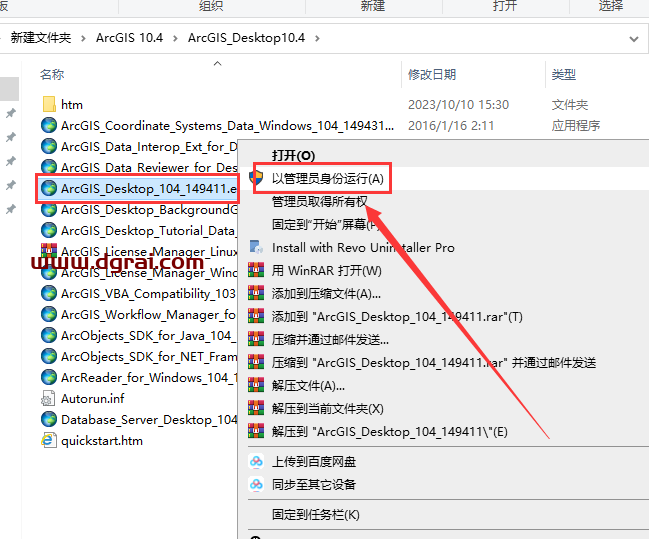Choose Install with Revo Uninstaller Pro
This screenshot has width=649, height=539.
pos(363,248)
